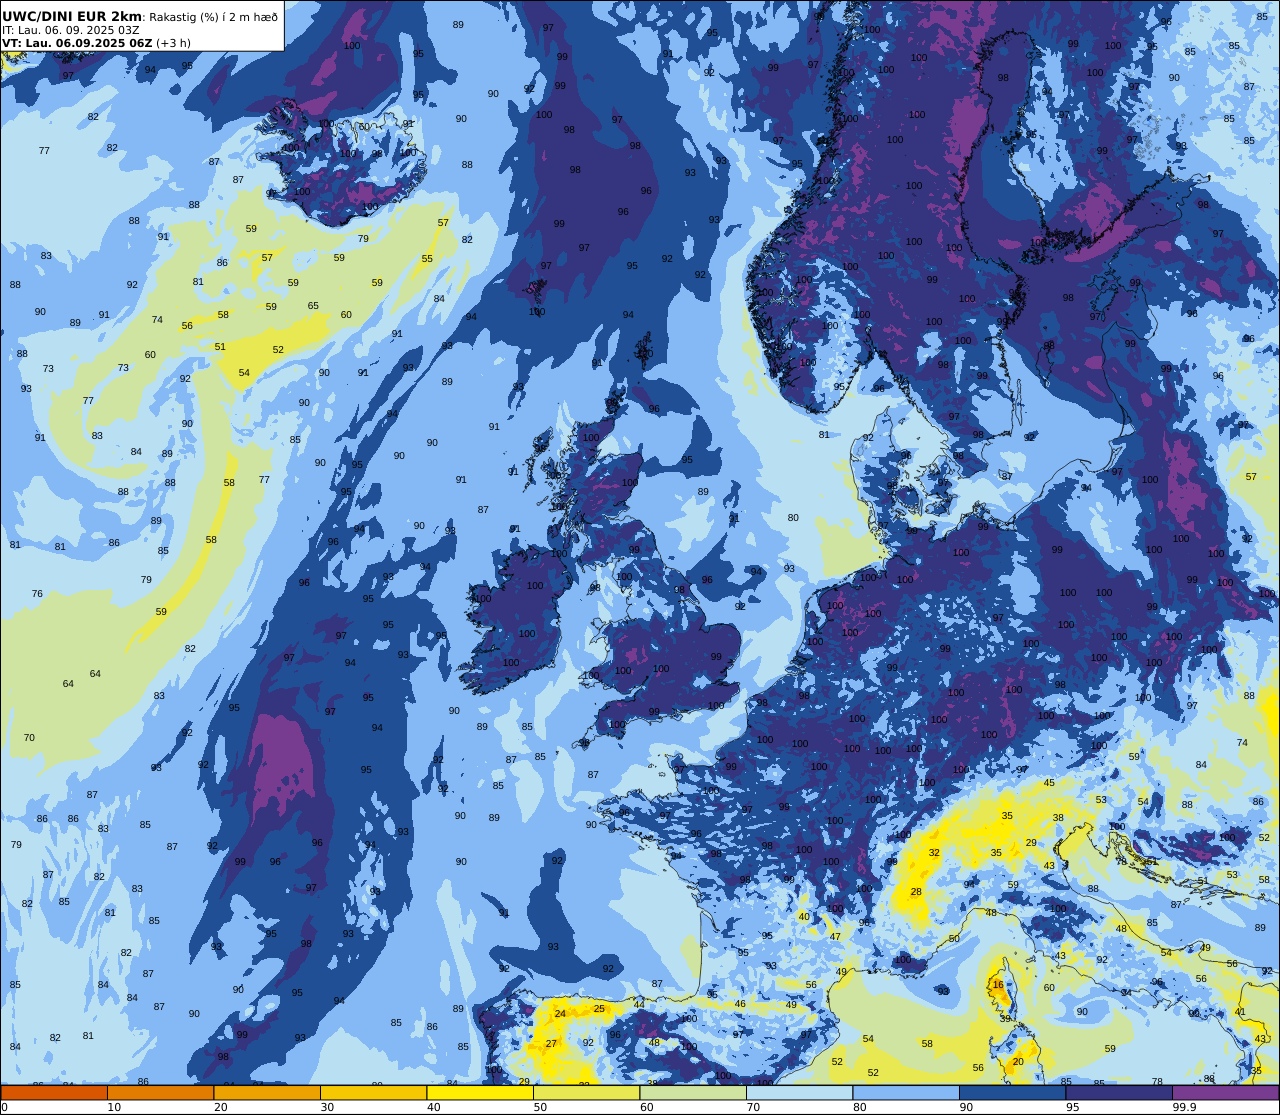Pick the legend swatch between 80 and 90

[906, 1093]
